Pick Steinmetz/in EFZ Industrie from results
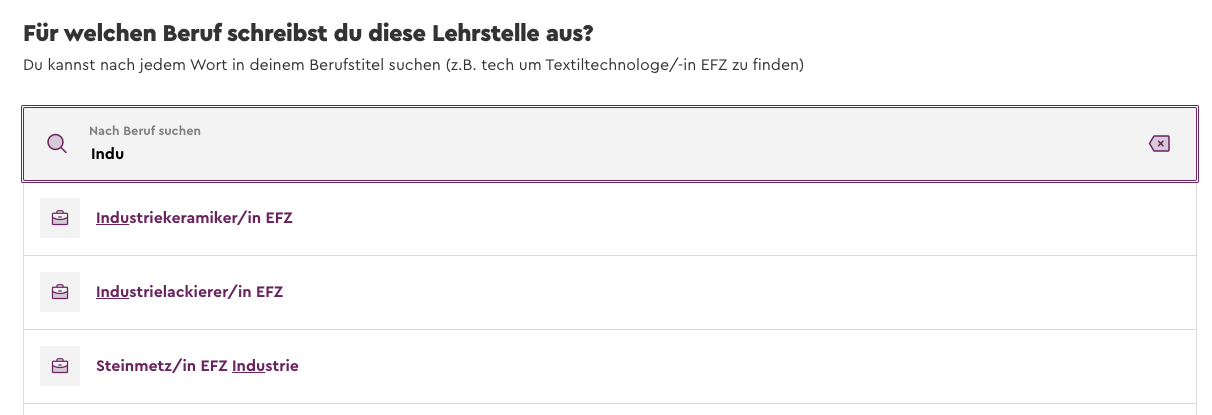Image resolution: width=1212 pixels, height=415 pixels. coord(197,366)
